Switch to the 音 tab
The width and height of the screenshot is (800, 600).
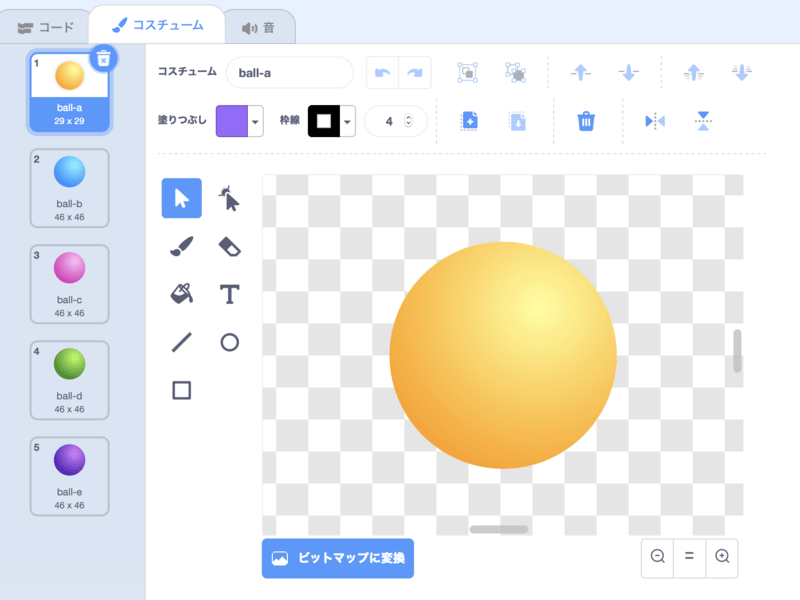(x=258, y=27)
